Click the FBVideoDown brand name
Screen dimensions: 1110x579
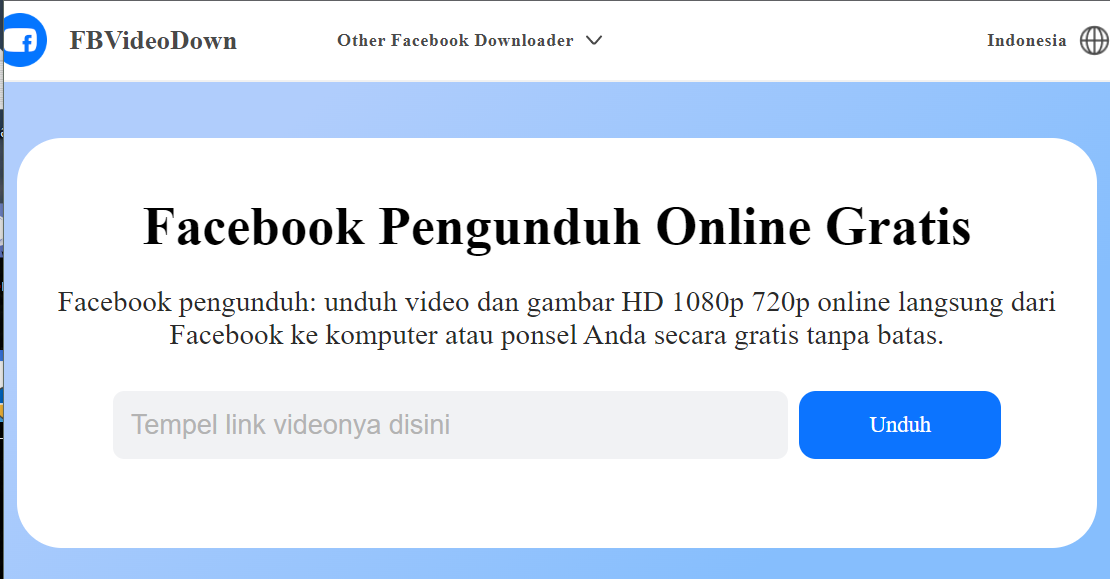coord(153,41)
